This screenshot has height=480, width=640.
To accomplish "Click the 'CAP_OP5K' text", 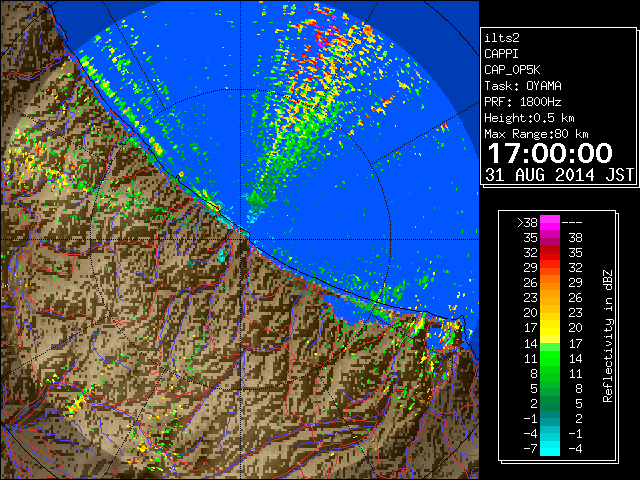I will pyautogui.click(x=512, y=70).
